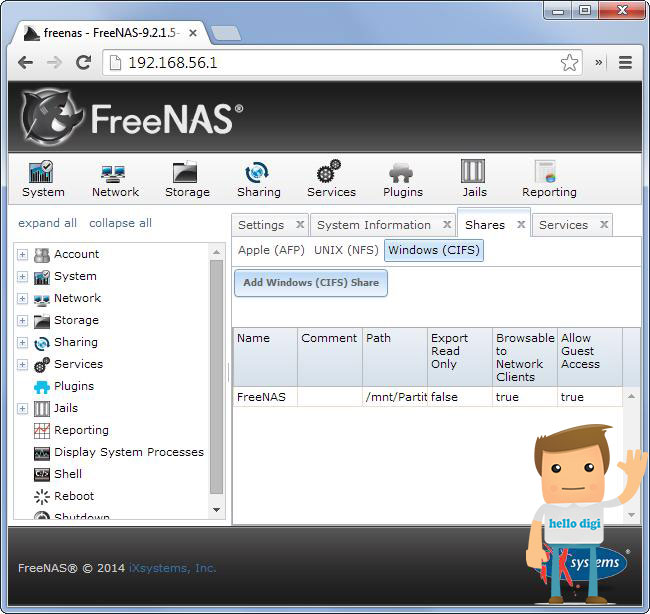The height and width of the screenshot is (614, 650).
Task: Expand the Jails tree node
Action: 22,408
